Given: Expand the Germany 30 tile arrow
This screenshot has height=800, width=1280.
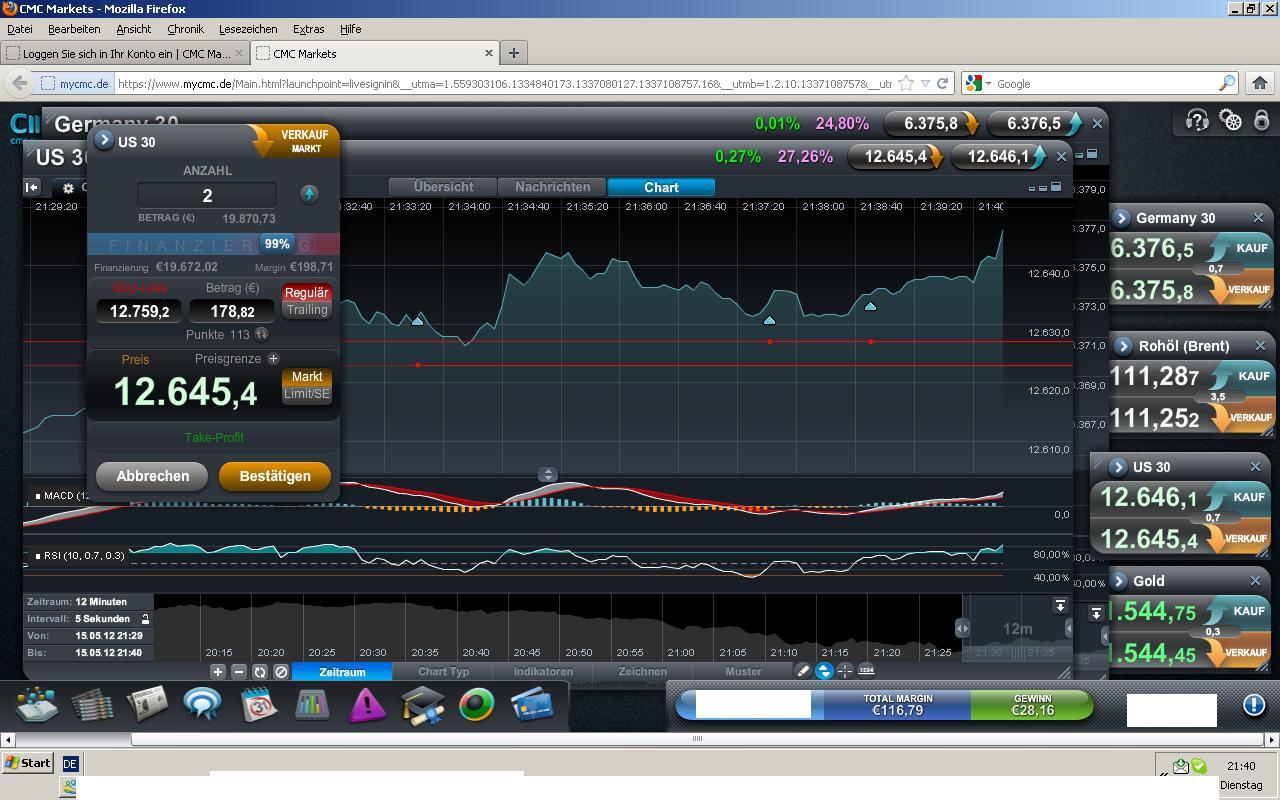Looking at the screenshot, I should pyautogui.click(x=1121, y=218).
